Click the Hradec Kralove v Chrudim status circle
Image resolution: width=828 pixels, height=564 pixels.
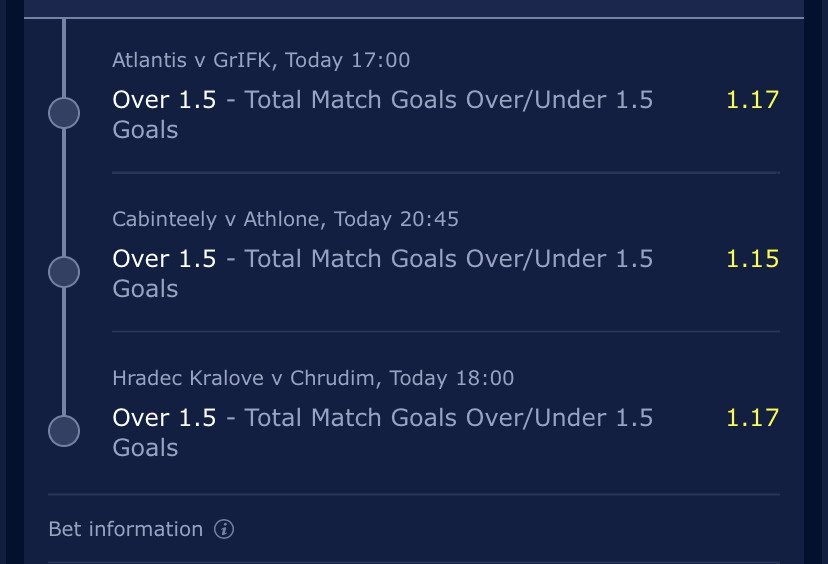tap(64, 431)
